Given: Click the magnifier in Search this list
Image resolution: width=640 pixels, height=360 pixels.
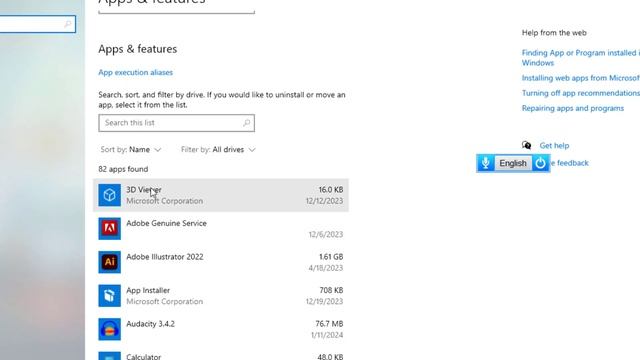Looking at the screenshot, I should pyautogui.click(x=247, y=123).
